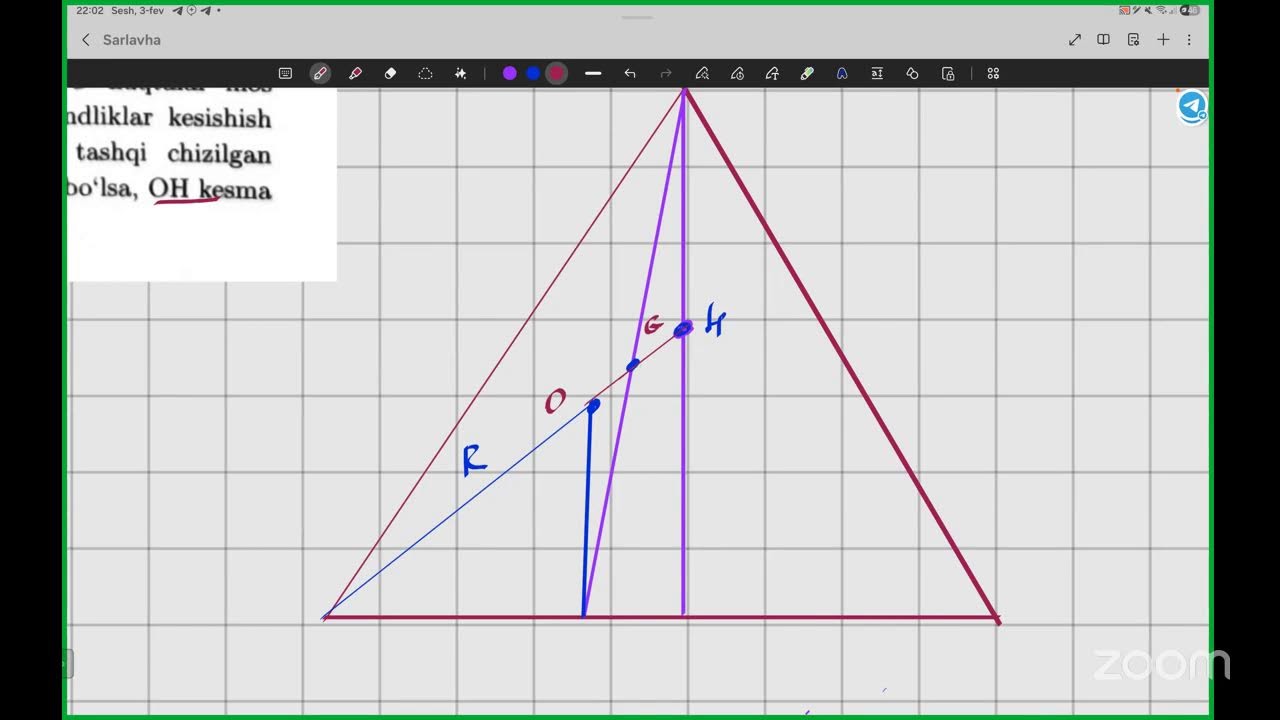This screenshot has height=720, width=1280.
Task: Open the four-square more tools grid
Action: pos(993,73)
